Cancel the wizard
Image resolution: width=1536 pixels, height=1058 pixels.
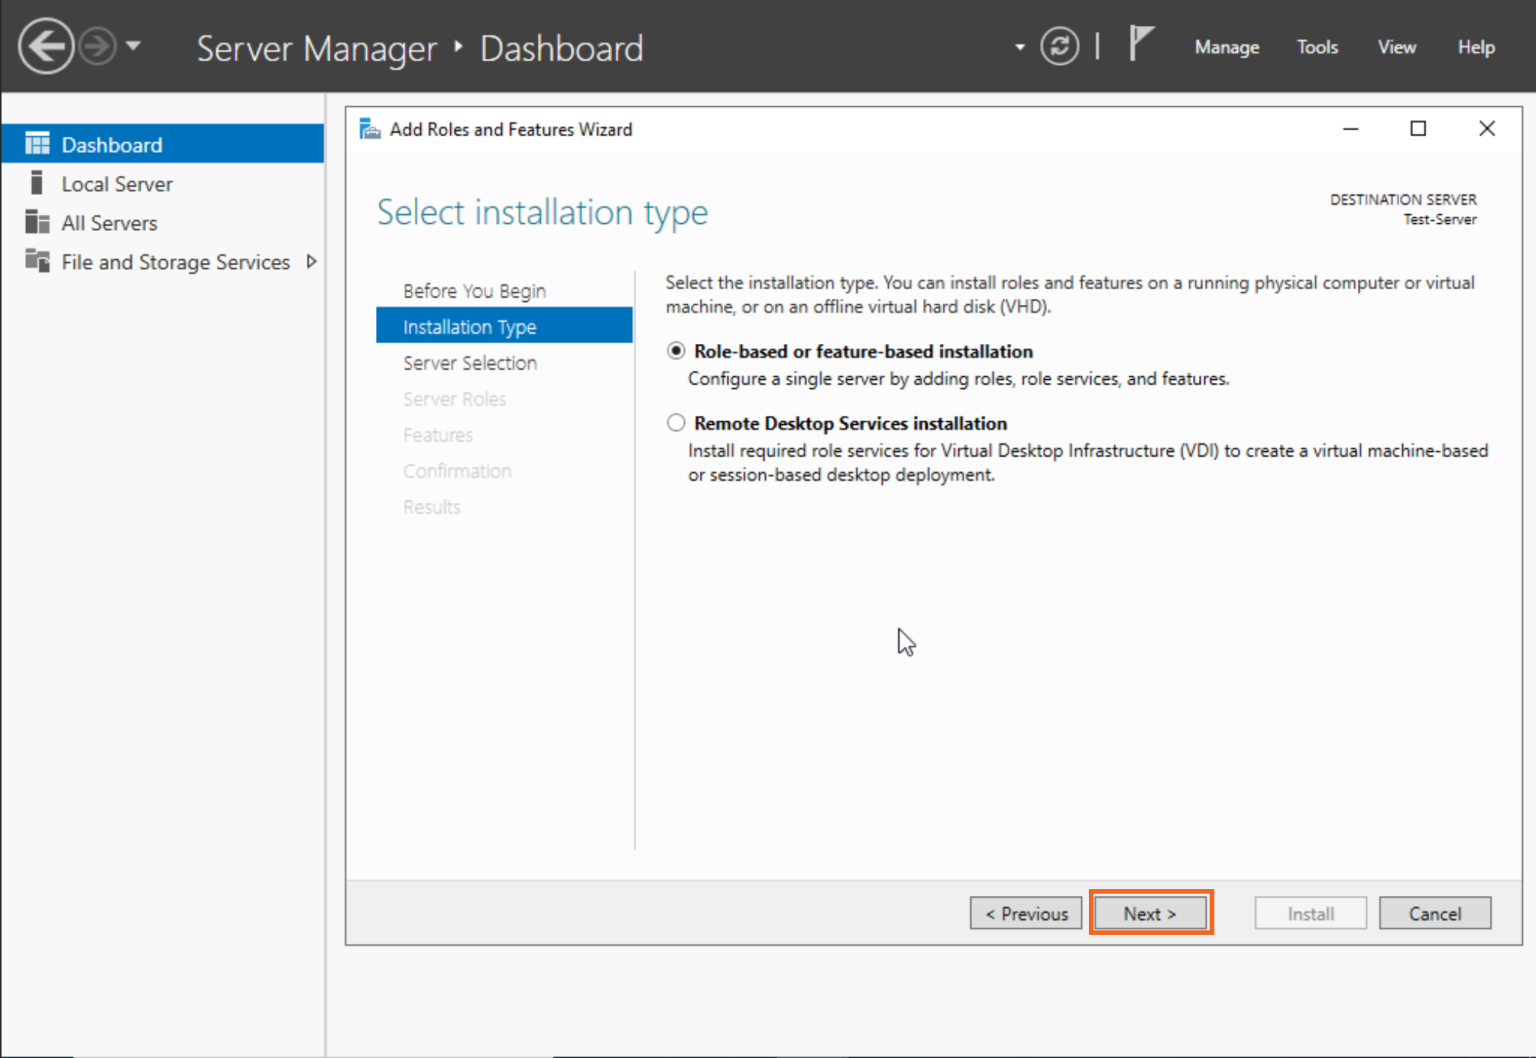point(1435,913)
